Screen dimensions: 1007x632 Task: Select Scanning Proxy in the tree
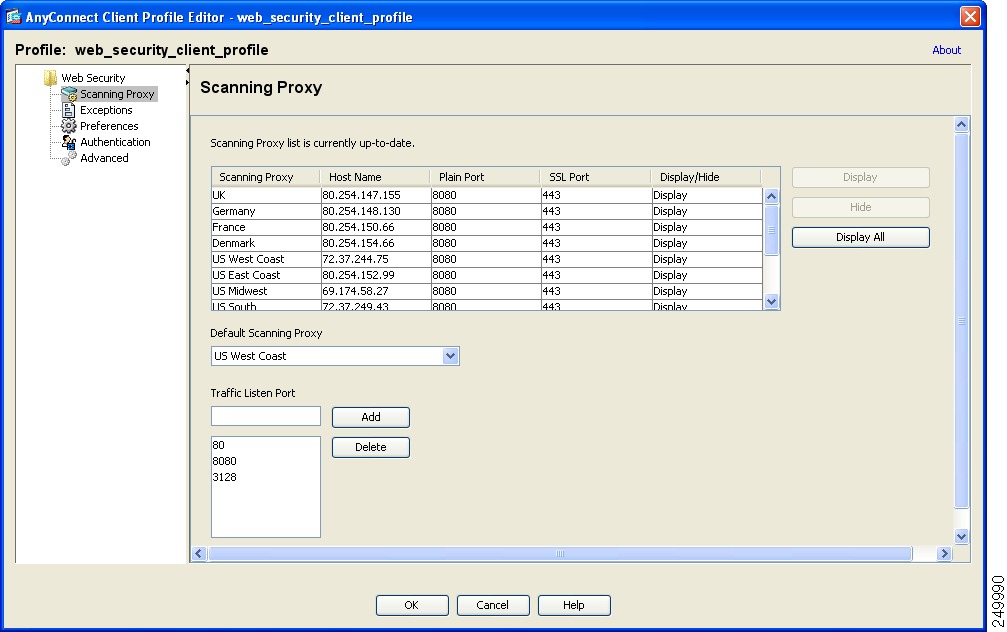pos(117,94)
